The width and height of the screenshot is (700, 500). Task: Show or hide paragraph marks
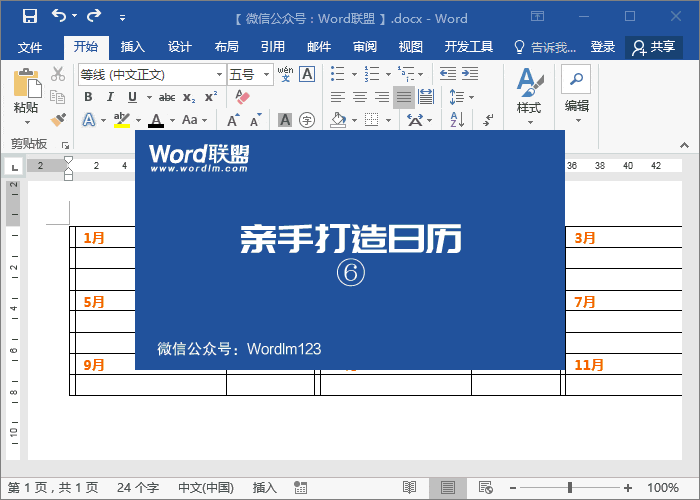488,120
